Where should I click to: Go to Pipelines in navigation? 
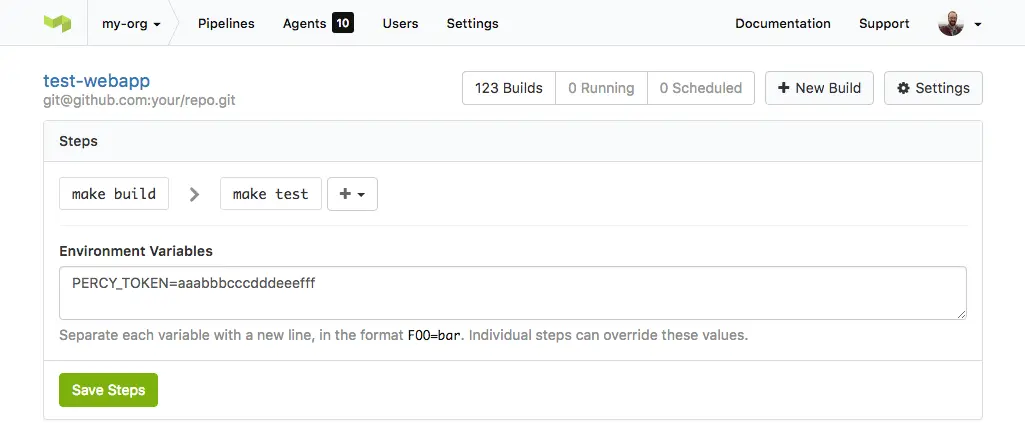pyautogui.click(x=226, y=24)
